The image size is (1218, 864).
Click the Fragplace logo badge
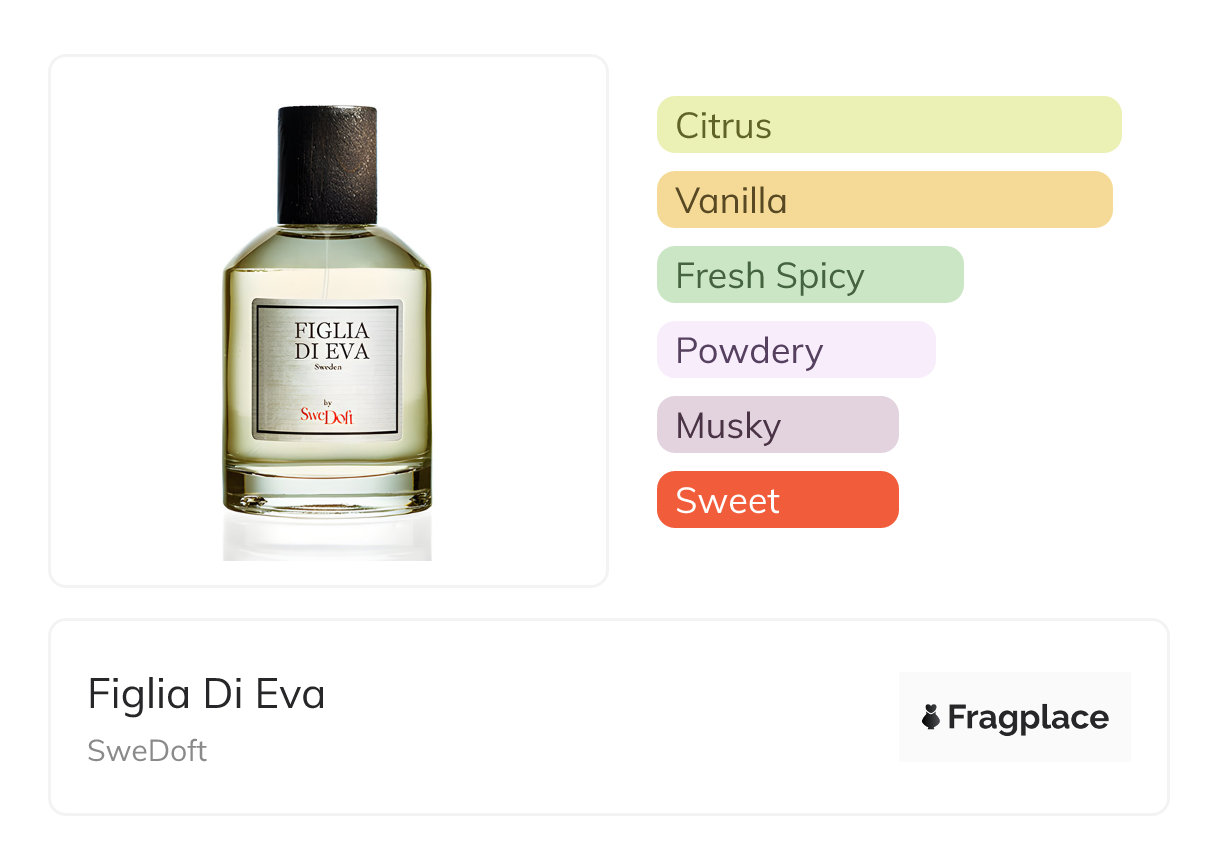point(1015,717)
